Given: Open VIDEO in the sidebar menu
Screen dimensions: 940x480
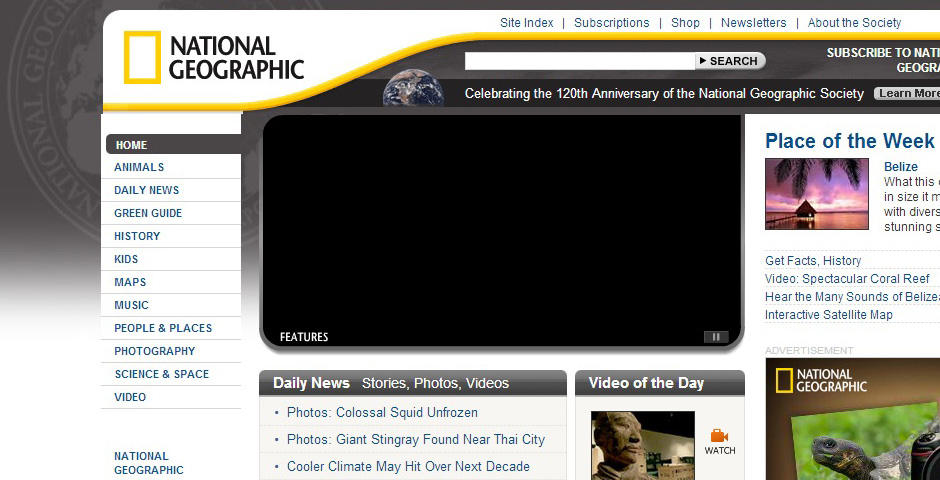Looking at the screenshot, I should pyautogui.click(x=130, y=397).
